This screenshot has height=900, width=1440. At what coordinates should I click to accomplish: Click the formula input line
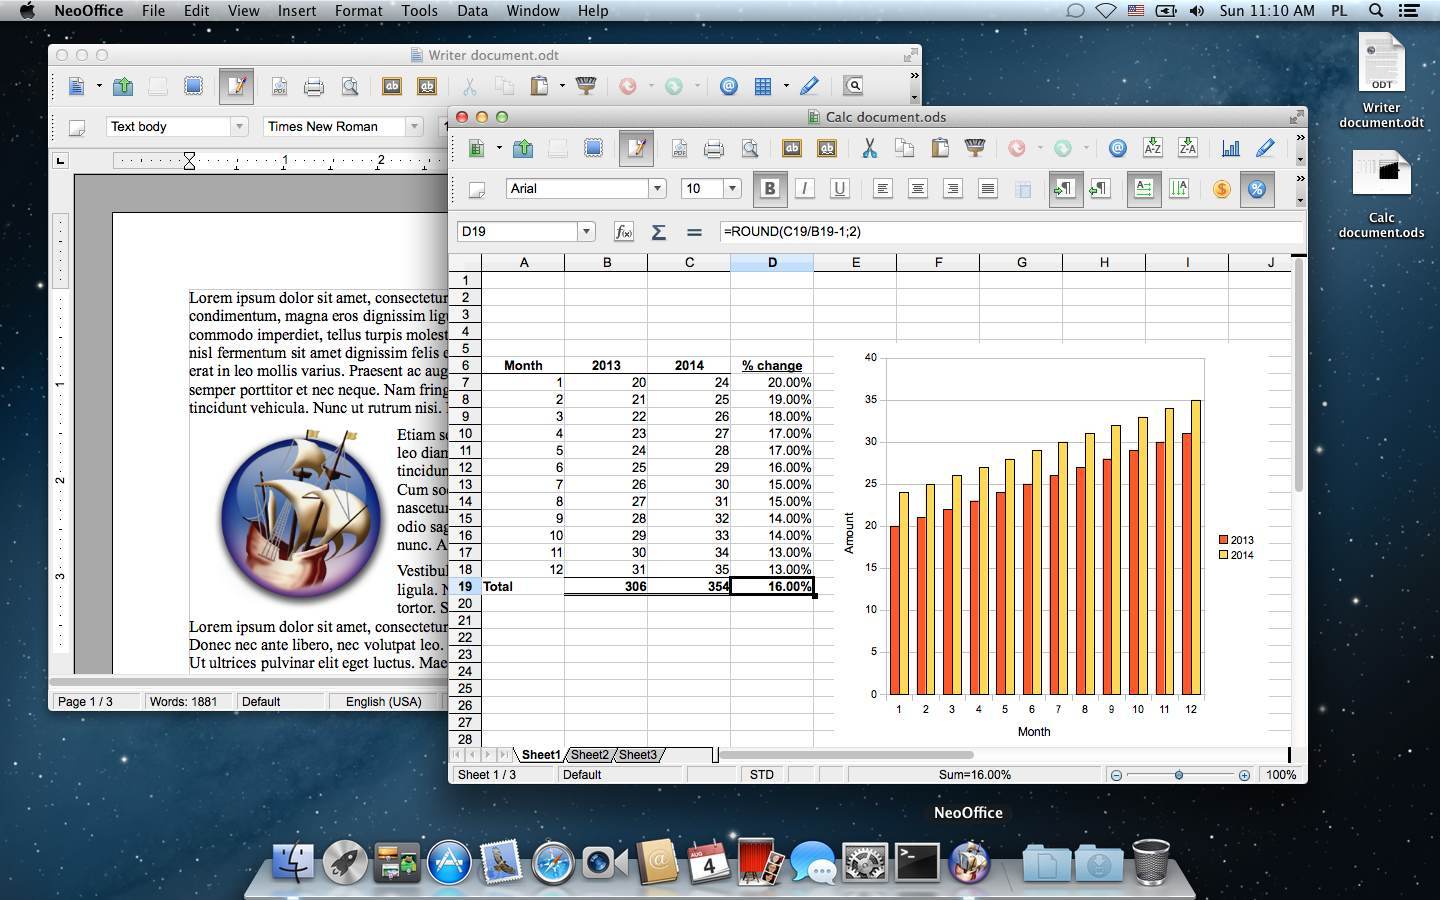tap(1010, 232)
